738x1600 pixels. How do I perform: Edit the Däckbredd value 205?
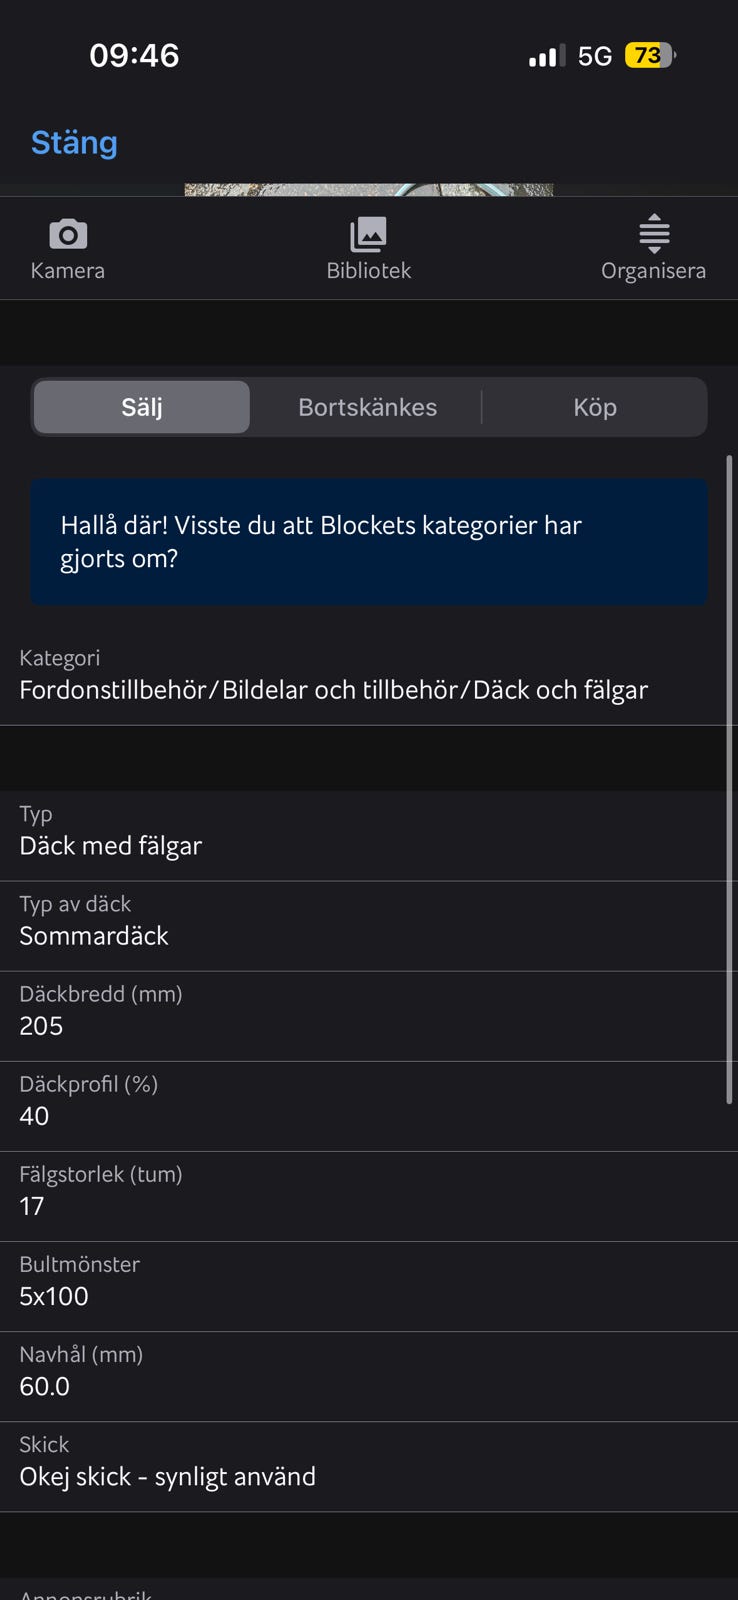[369, 1011]
